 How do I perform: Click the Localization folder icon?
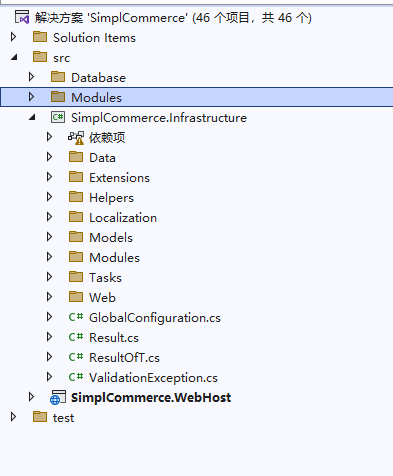click(76, 217)
